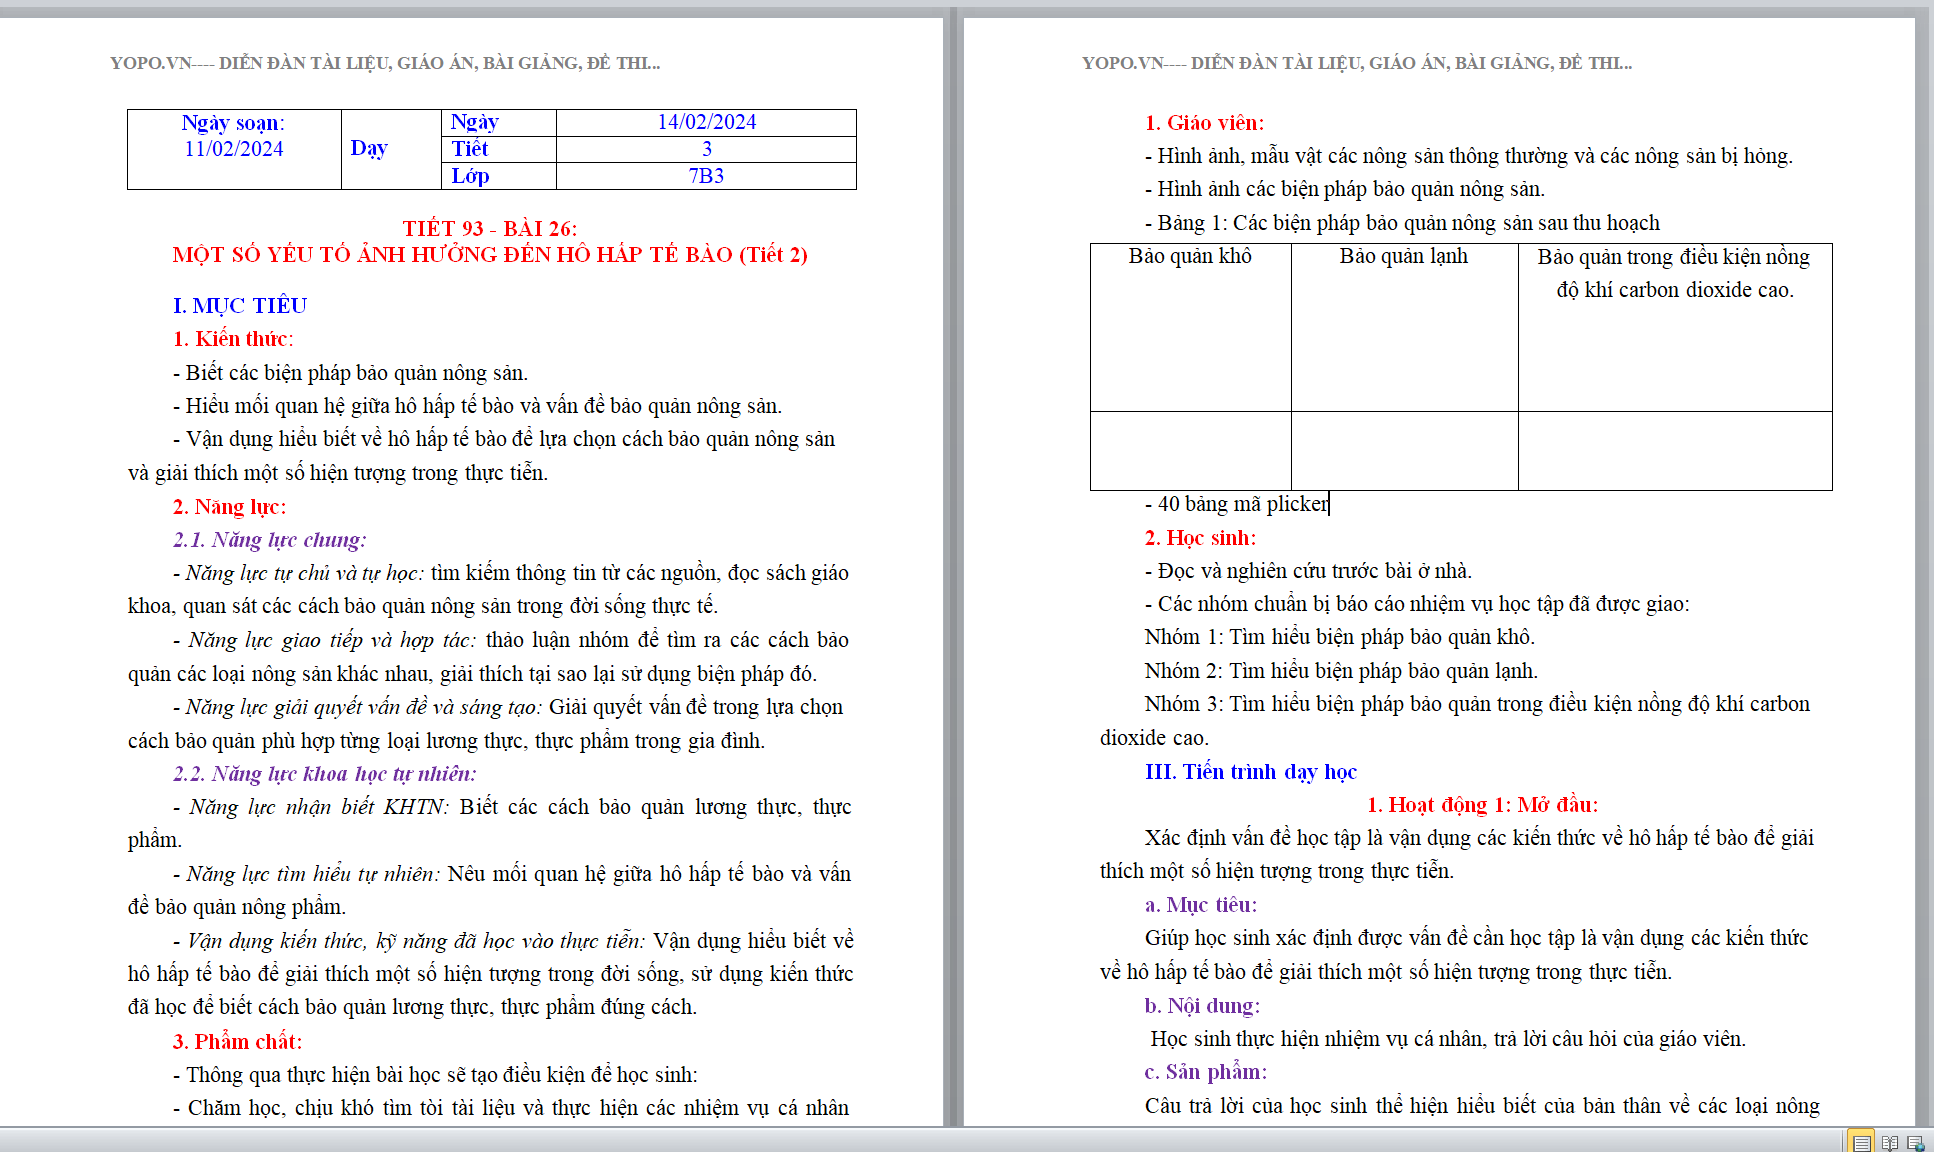Switch to Full Screen Reading view
This screenshot has height=1152, width=1934.
click(1889, 1142)
